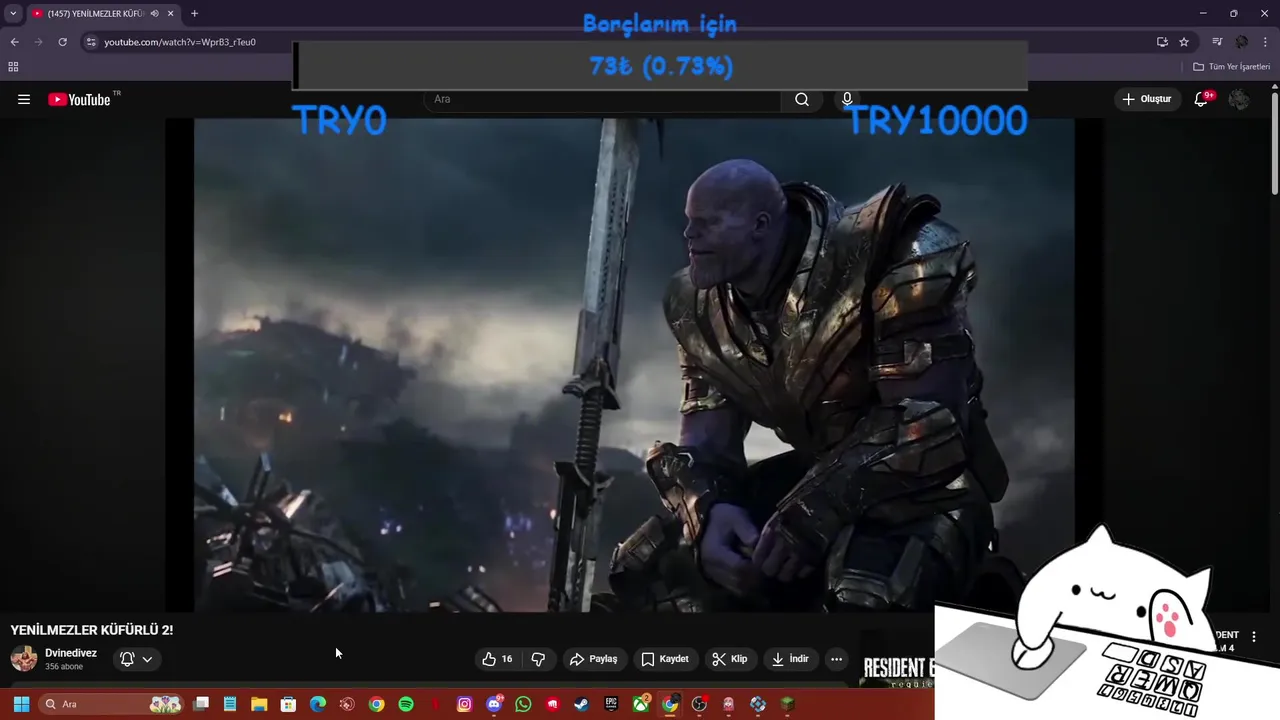
Task: Mute the tab via speaker icon
Action: 154,14
